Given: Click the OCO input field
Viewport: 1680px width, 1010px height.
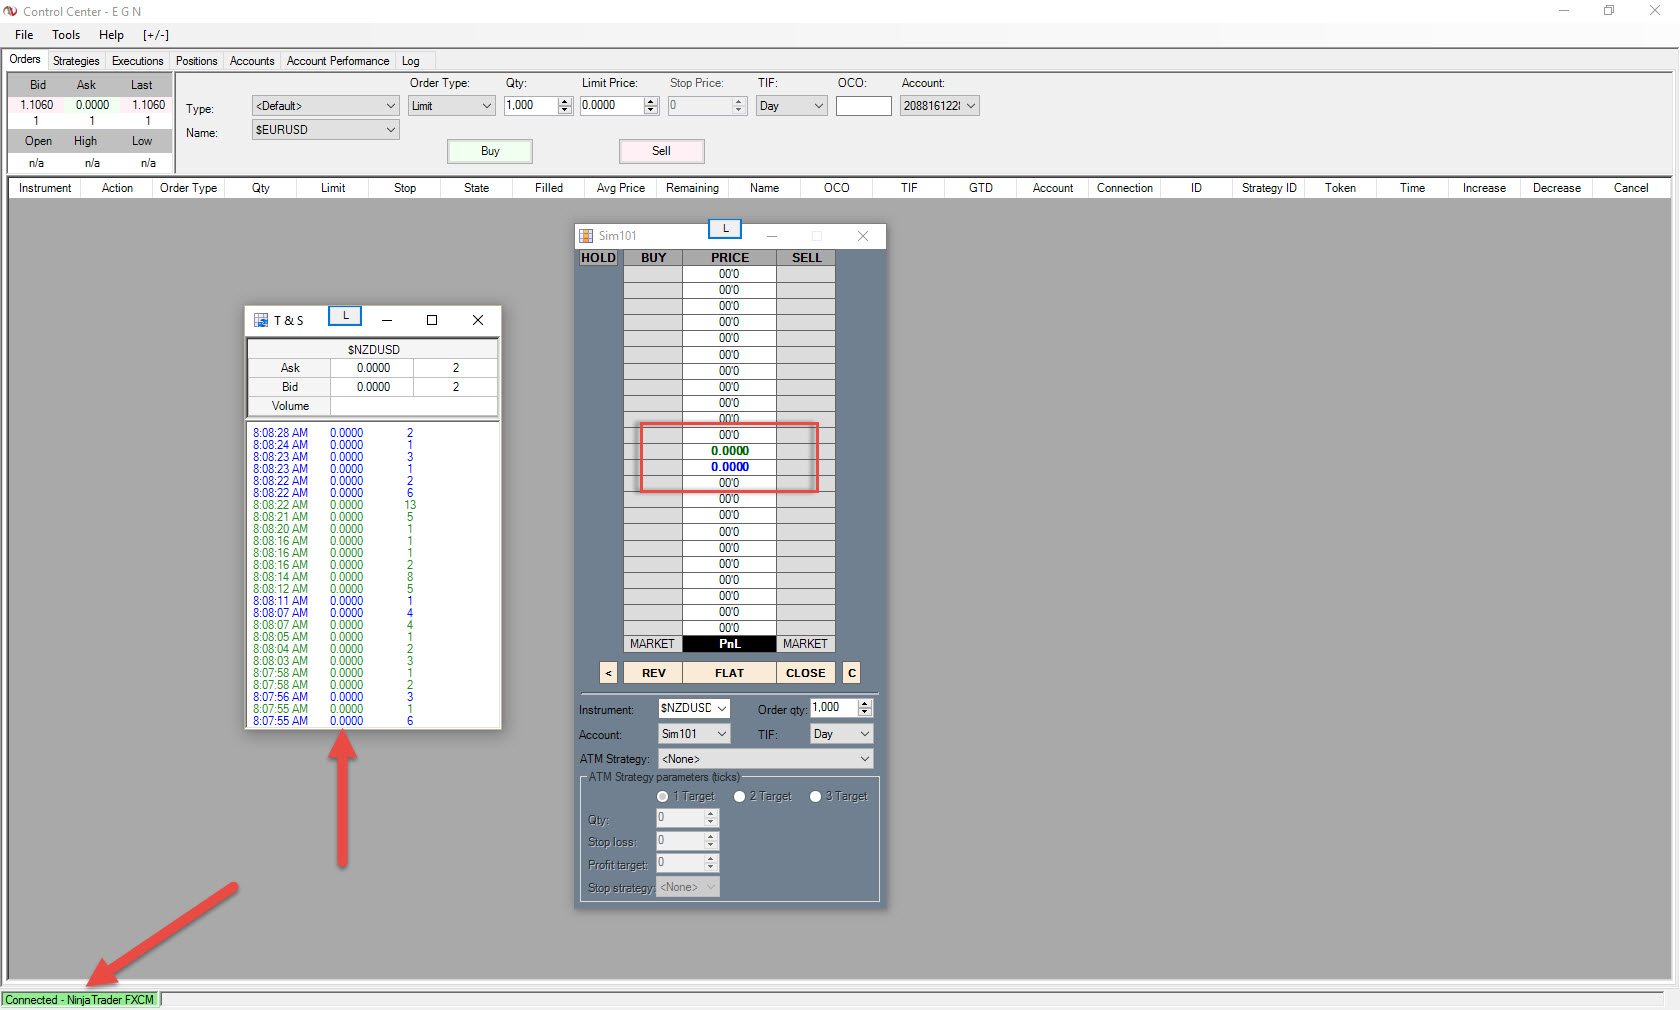Looking at the screenshot, I should [863, 106].
